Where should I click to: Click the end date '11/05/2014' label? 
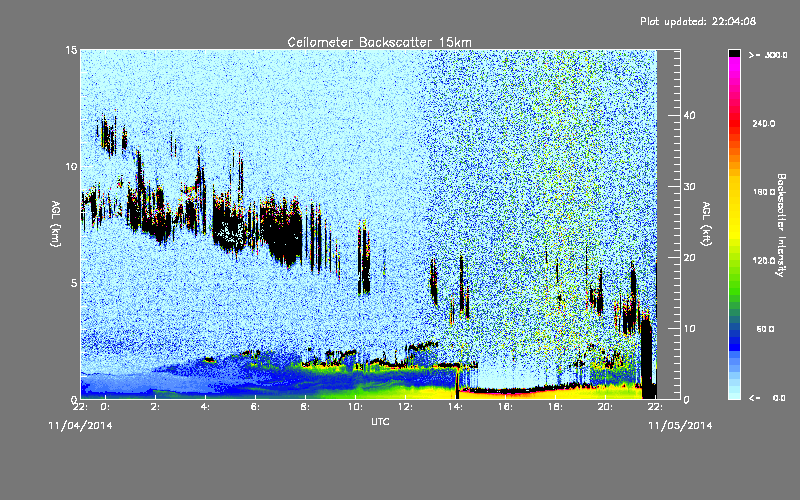(680, 426)
